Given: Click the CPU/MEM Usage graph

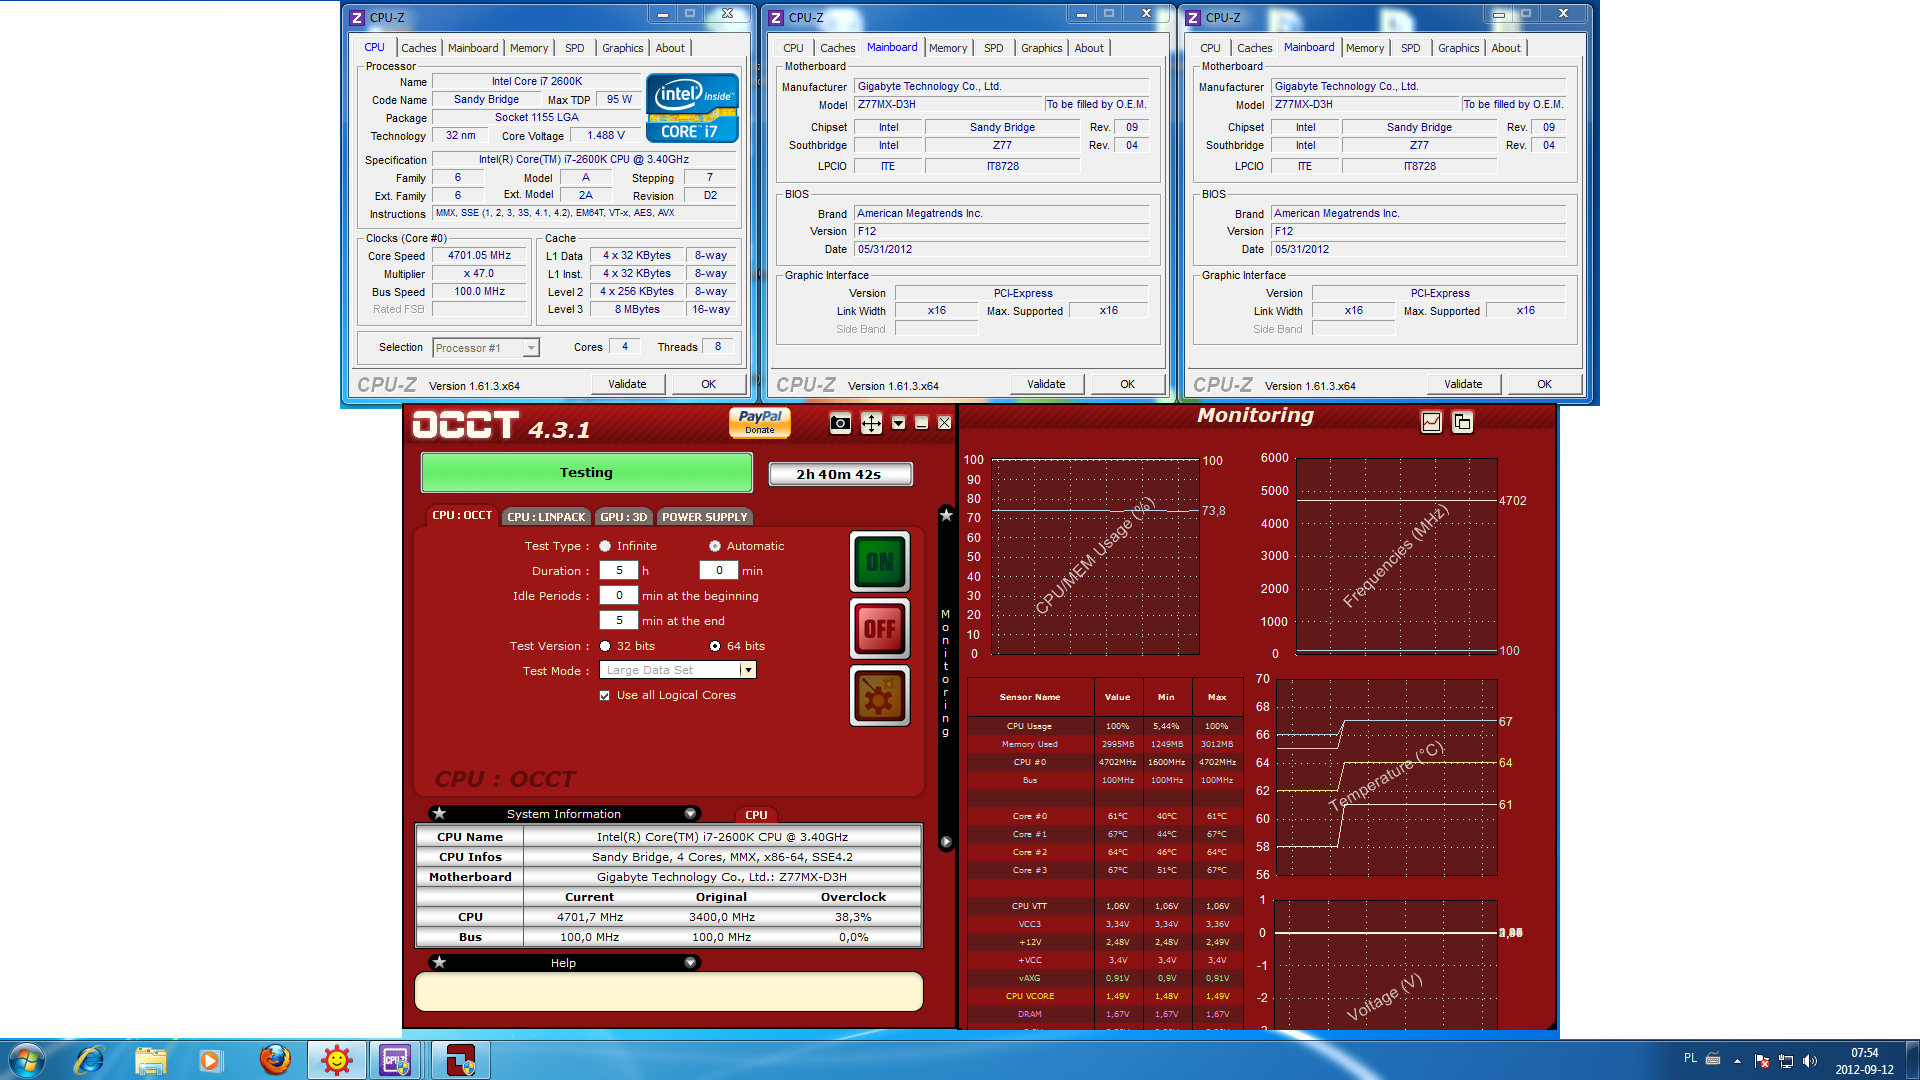Looking at the screenshot, I should 1095,556.
